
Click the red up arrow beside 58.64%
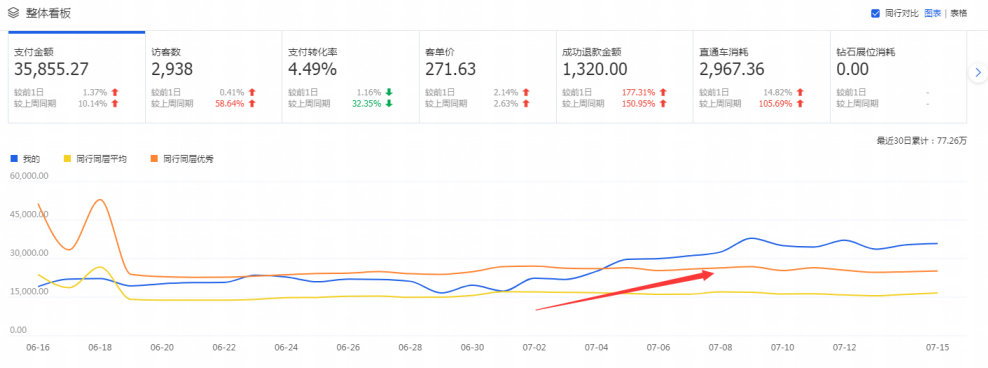tap(252, 103)
